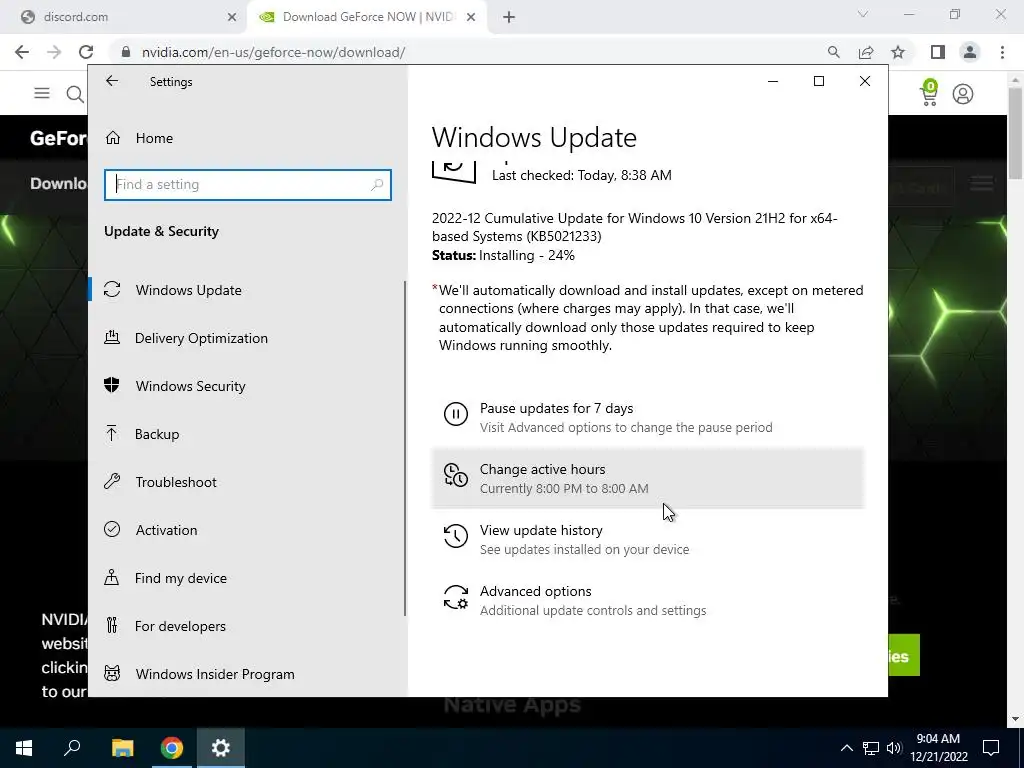Viewport: 1024px width, 768px height.
Task: Open Advanced options
Action: 648,600
